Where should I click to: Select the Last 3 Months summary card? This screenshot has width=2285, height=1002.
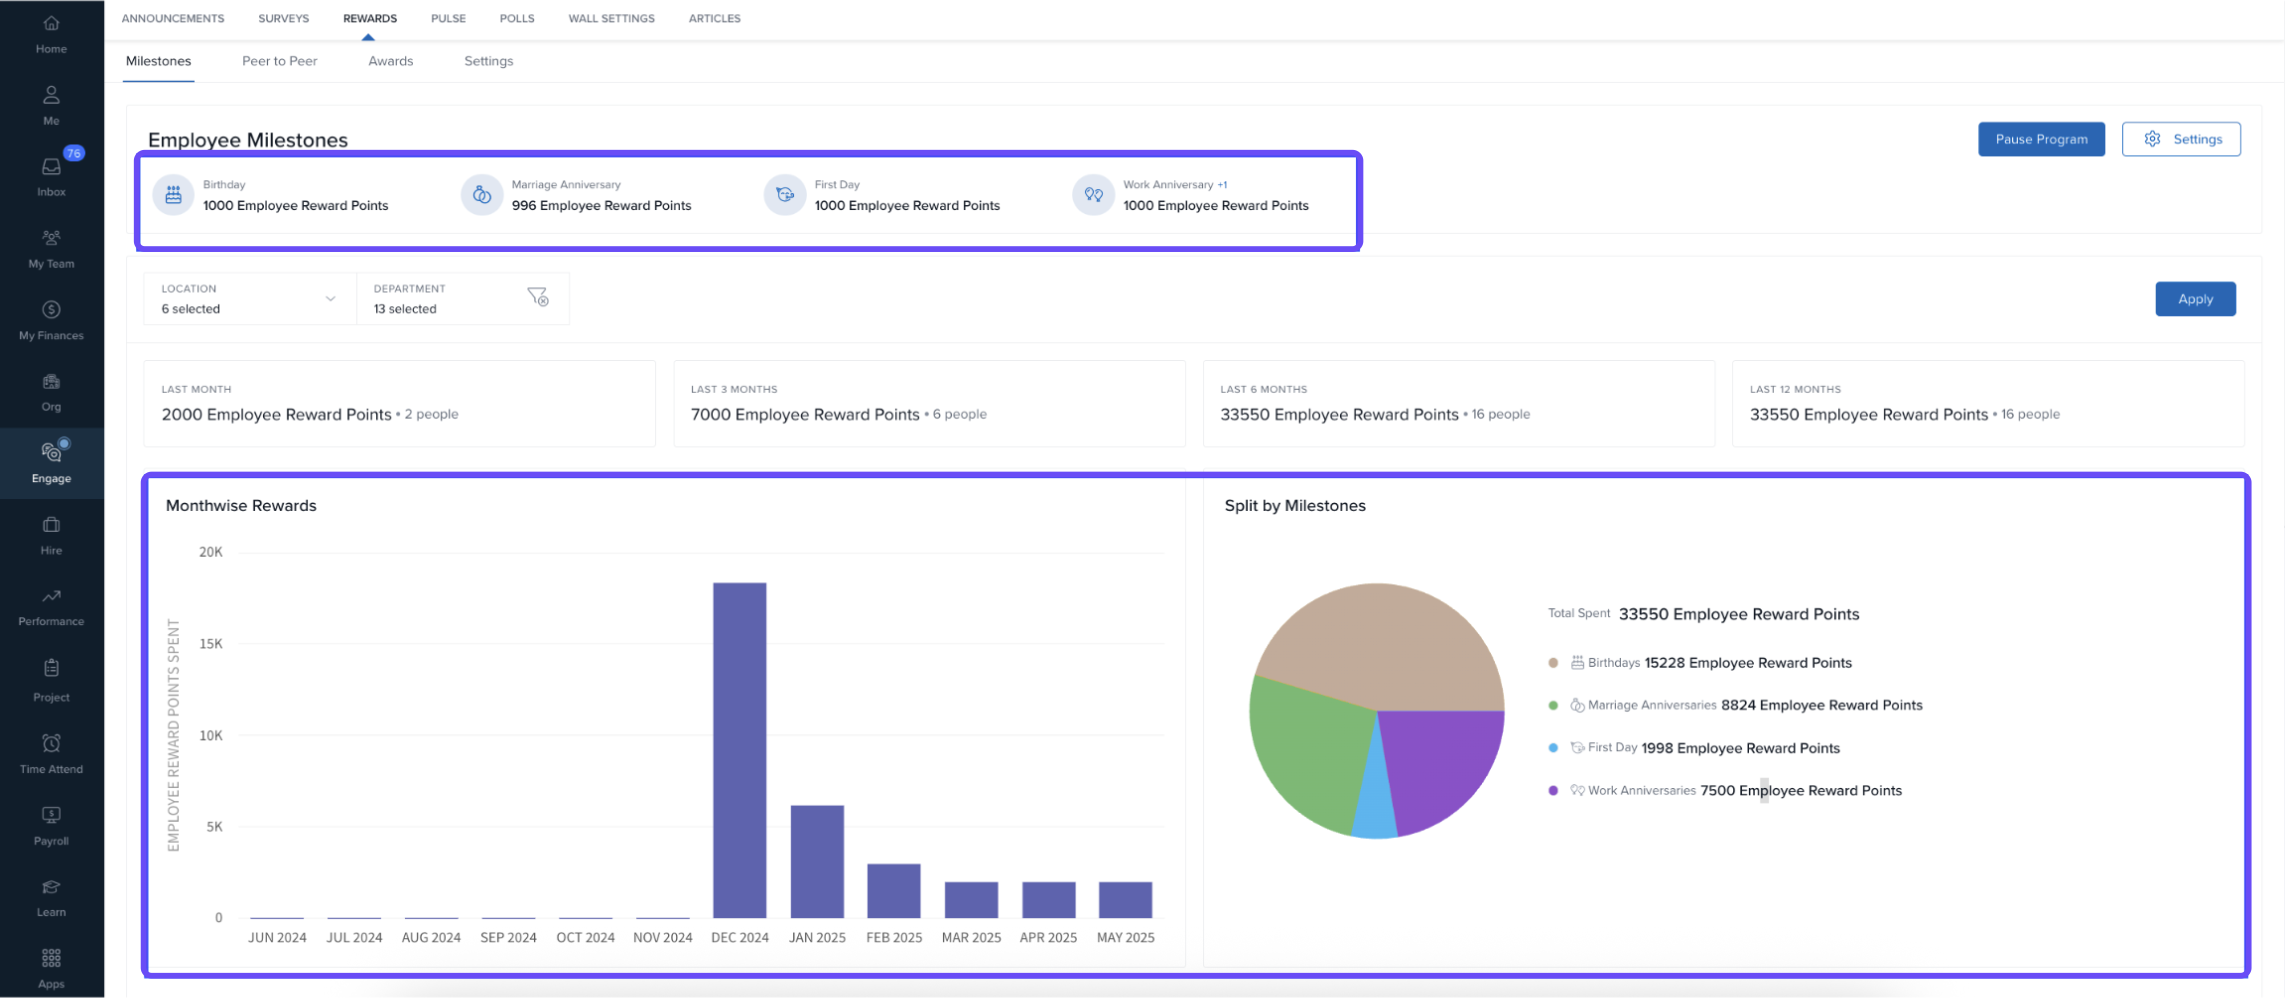(x=928, y=403)
